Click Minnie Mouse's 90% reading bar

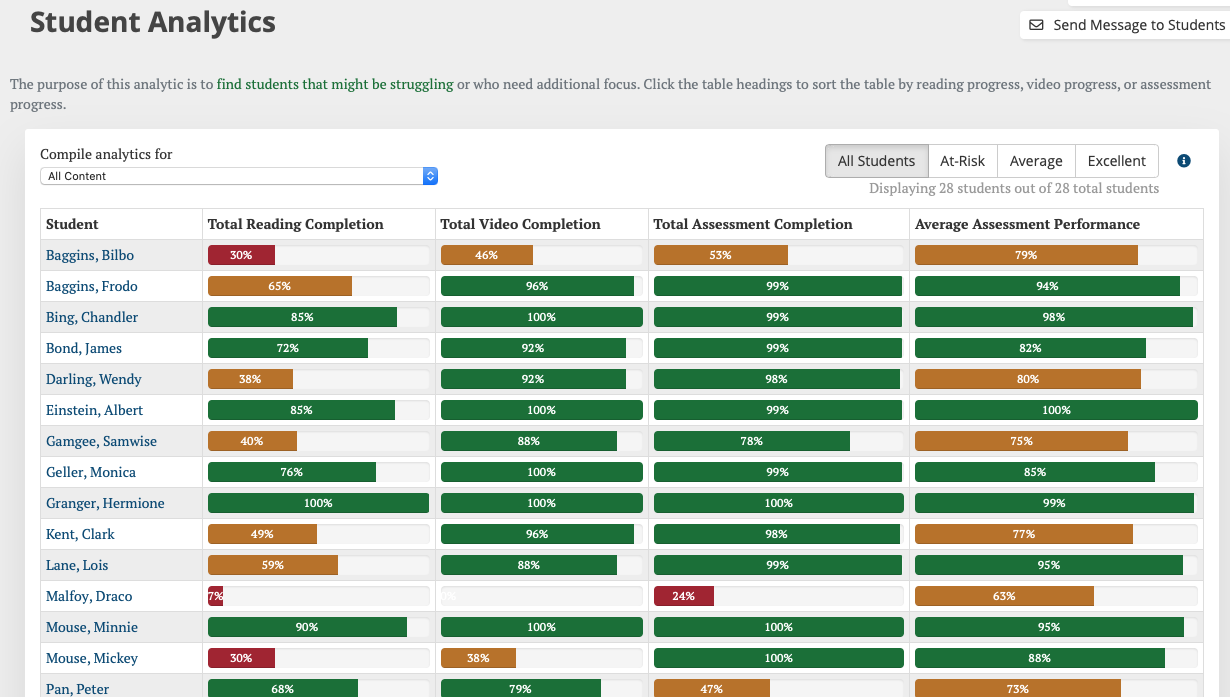(x=307, y=627)
